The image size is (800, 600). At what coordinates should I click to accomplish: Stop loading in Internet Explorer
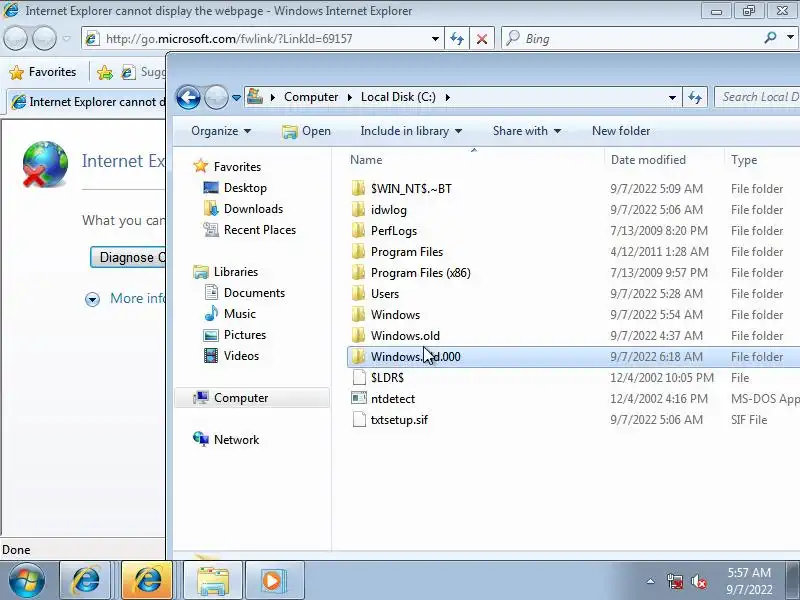coord(482,39)
